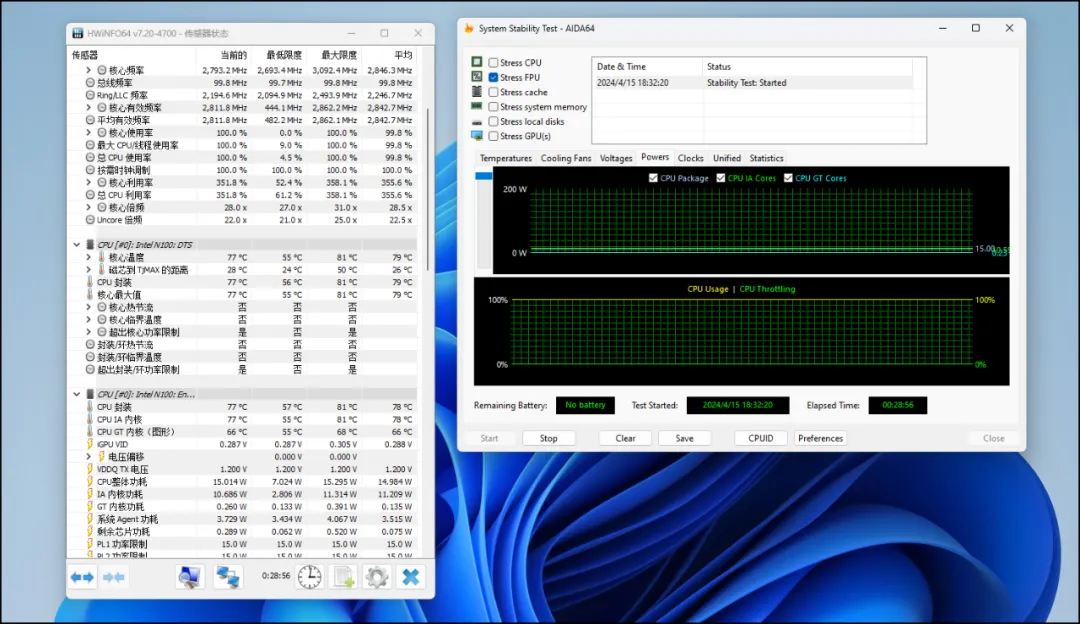Click the network computers remote icon in HWiNFO
This screenshot has width=1080, height=624.
coord(227,577)
